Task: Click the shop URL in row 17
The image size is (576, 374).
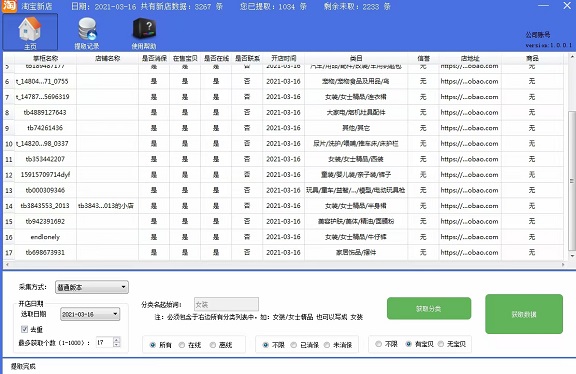Action: point(469,252)
